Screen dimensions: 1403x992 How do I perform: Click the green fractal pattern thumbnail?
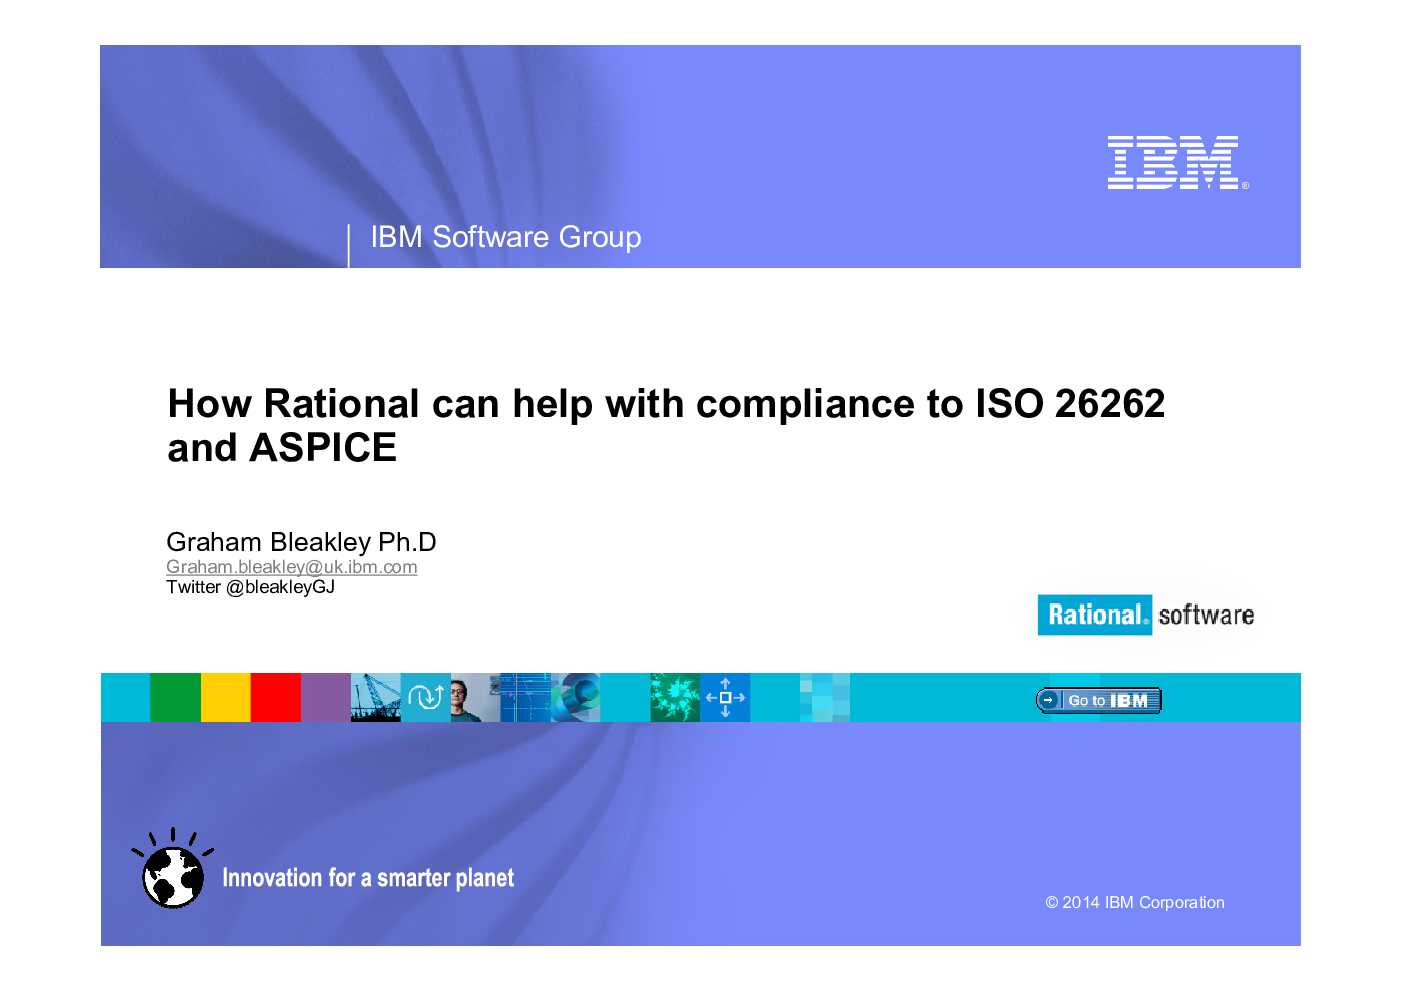tap(675, 697)
